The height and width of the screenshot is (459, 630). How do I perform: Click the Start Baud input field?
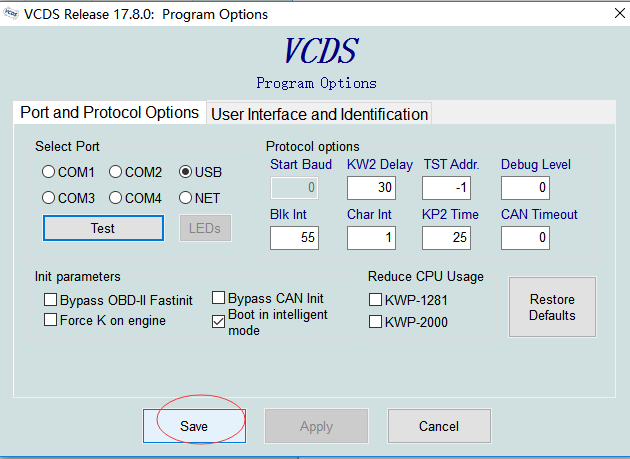(295, 188)
